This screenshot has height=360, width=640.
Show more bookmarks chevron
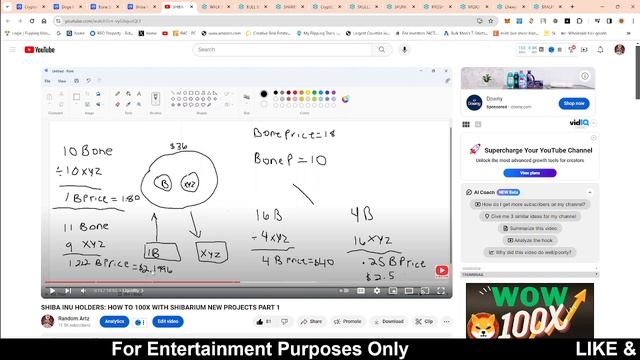tap(628, 33)
